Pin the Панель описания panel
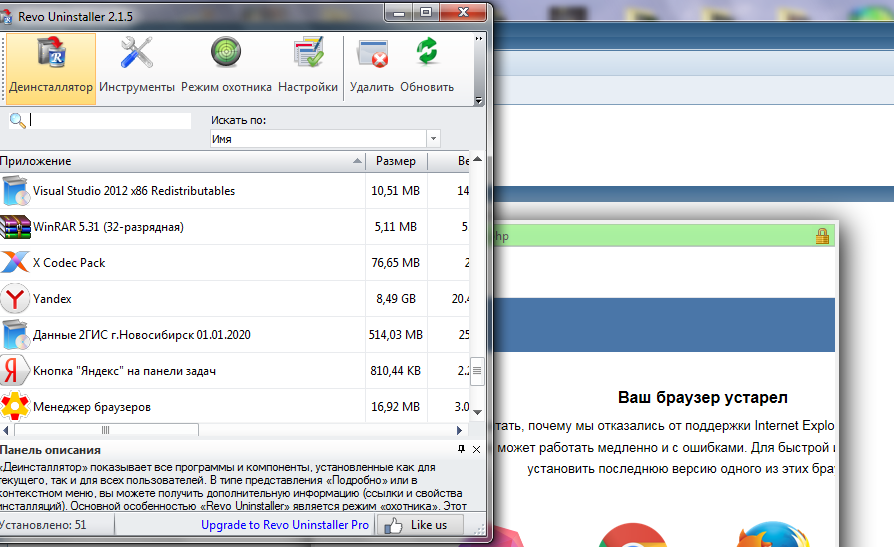The image size is (894, 547). pos(461,449)
